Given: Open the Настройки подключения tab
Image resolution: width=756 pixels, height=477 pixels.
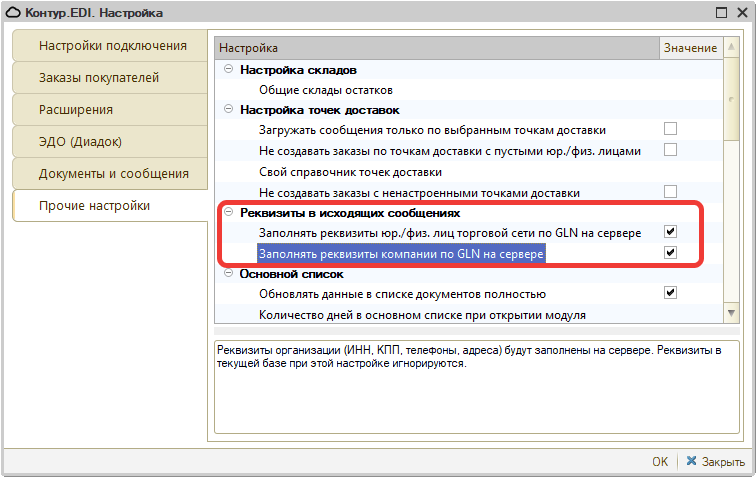Looking at the screenshot, I should (x=112, y=46).
